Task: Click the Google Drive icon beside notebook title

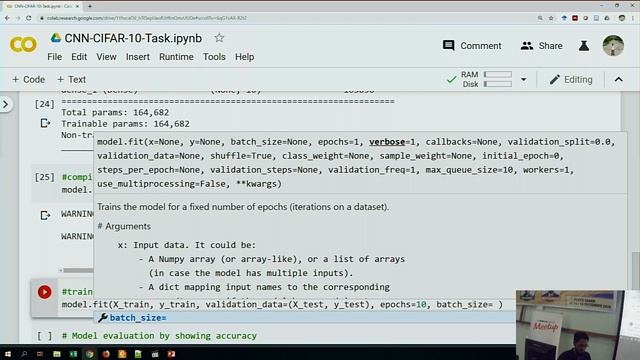Action: click(56, 38)
